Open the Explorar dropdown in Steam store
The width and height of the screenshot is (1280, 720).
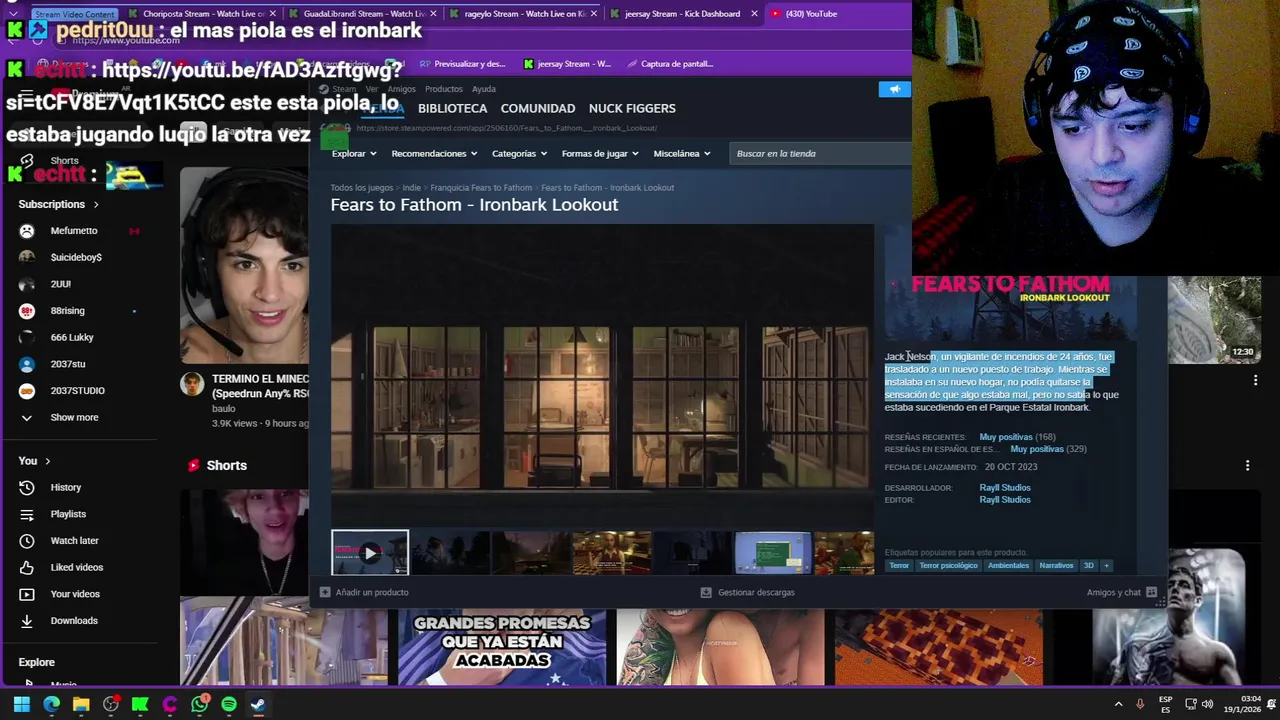(354, 153)
